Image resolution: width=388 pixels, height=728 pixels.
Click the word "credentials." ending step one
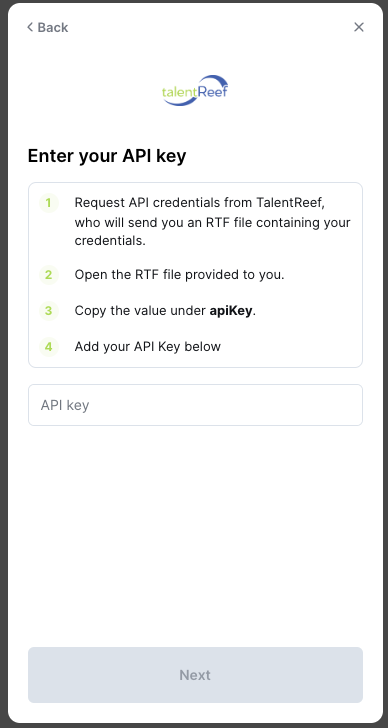[110, 241]
